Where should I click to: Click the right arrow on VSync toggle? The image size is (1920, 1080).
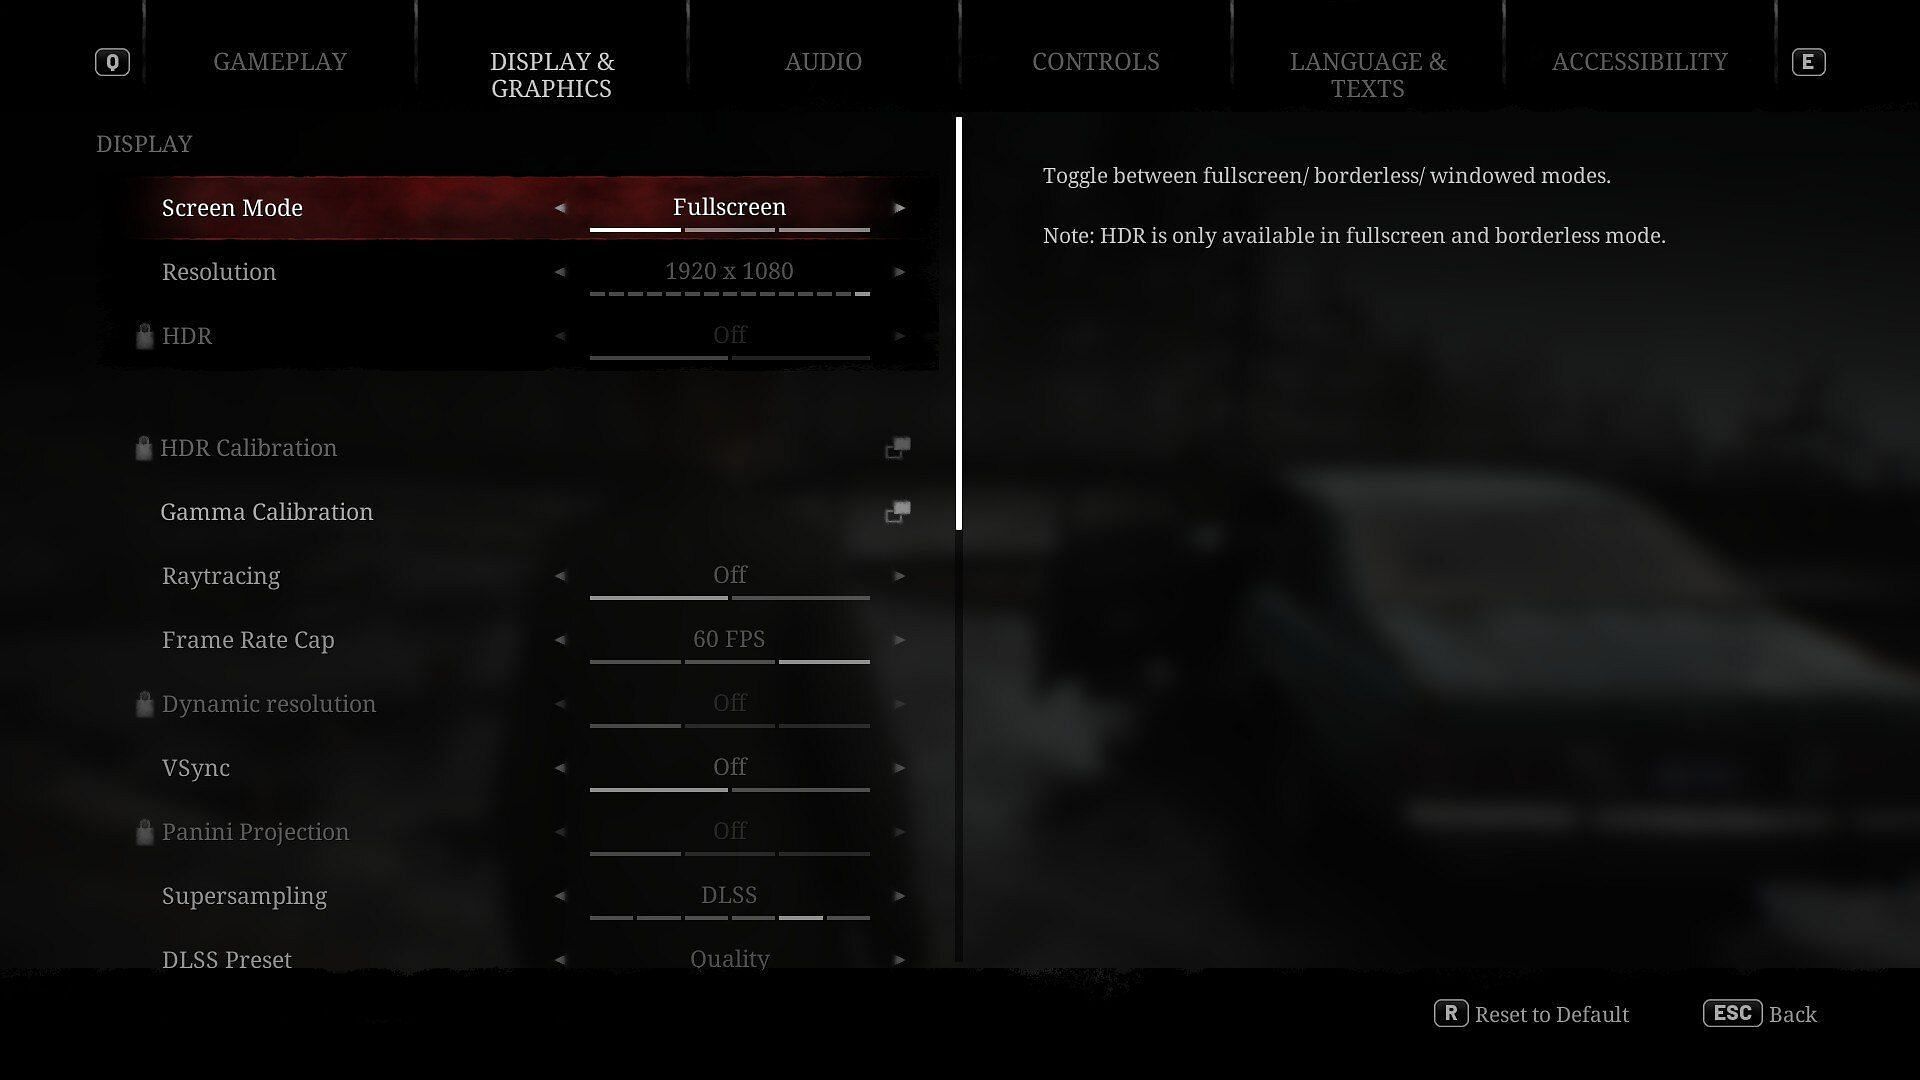pyautogui.click(x=899, y=767)
